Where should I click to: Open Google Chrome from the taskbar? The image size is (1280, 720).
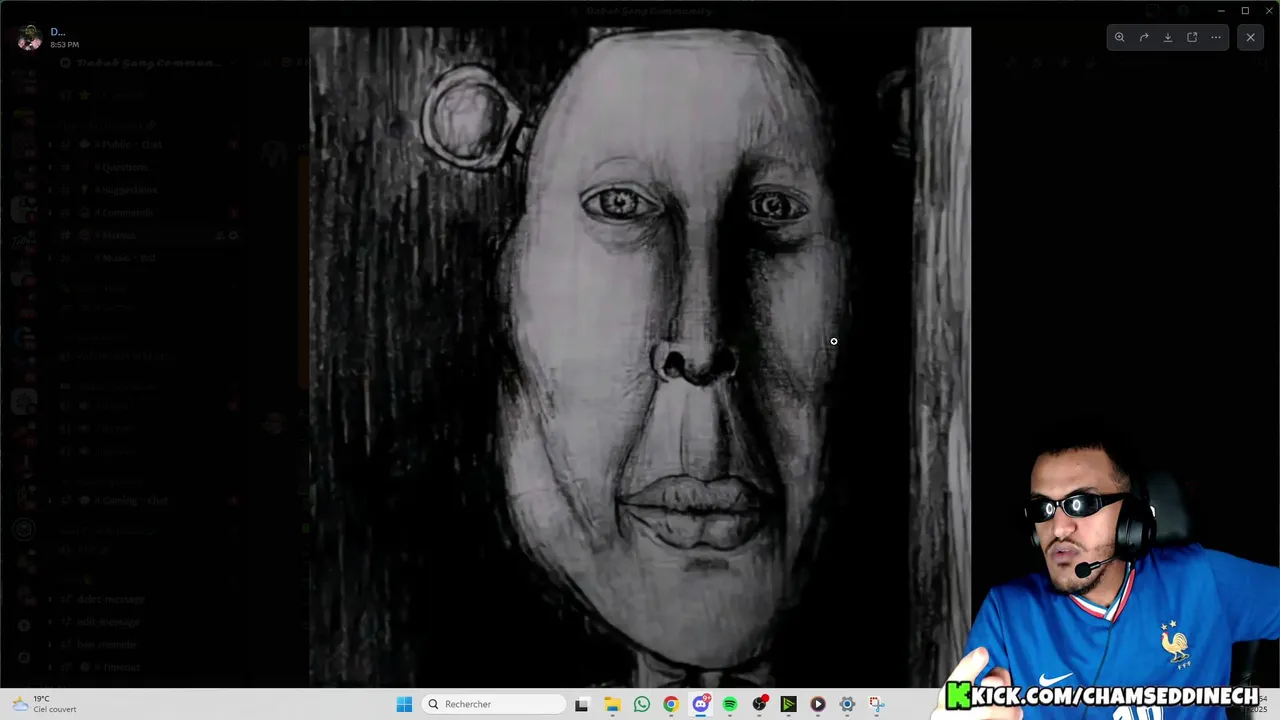(671, 704)
